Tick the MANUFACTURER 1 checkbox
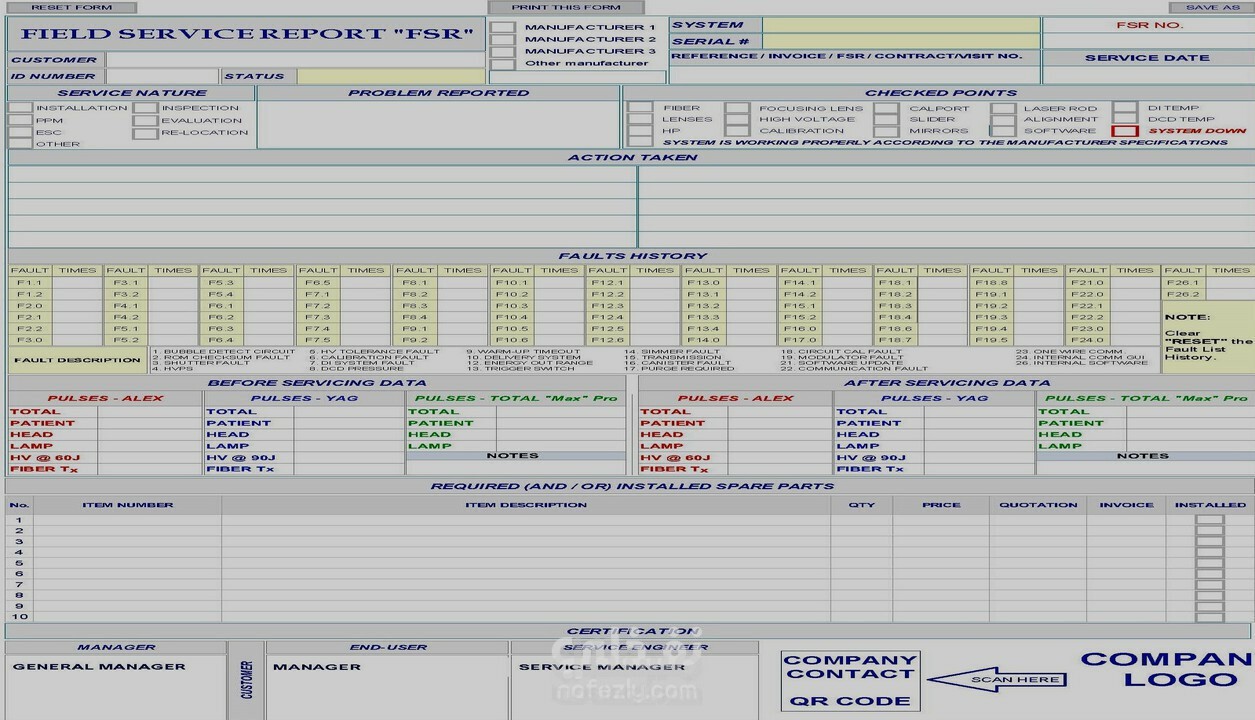1255x720 pixels. pyautogui.click(x=503, y=28)
